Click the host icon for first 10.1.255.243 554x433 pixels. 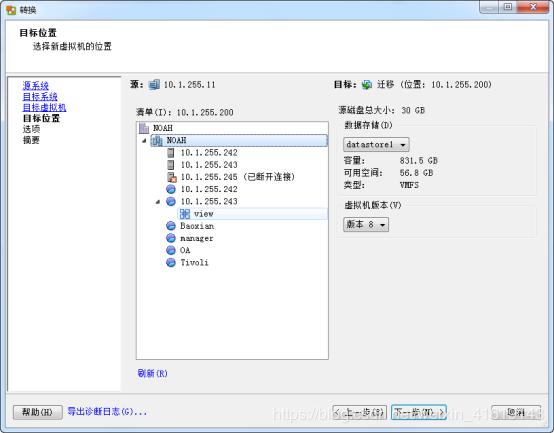tap(171, 165)
